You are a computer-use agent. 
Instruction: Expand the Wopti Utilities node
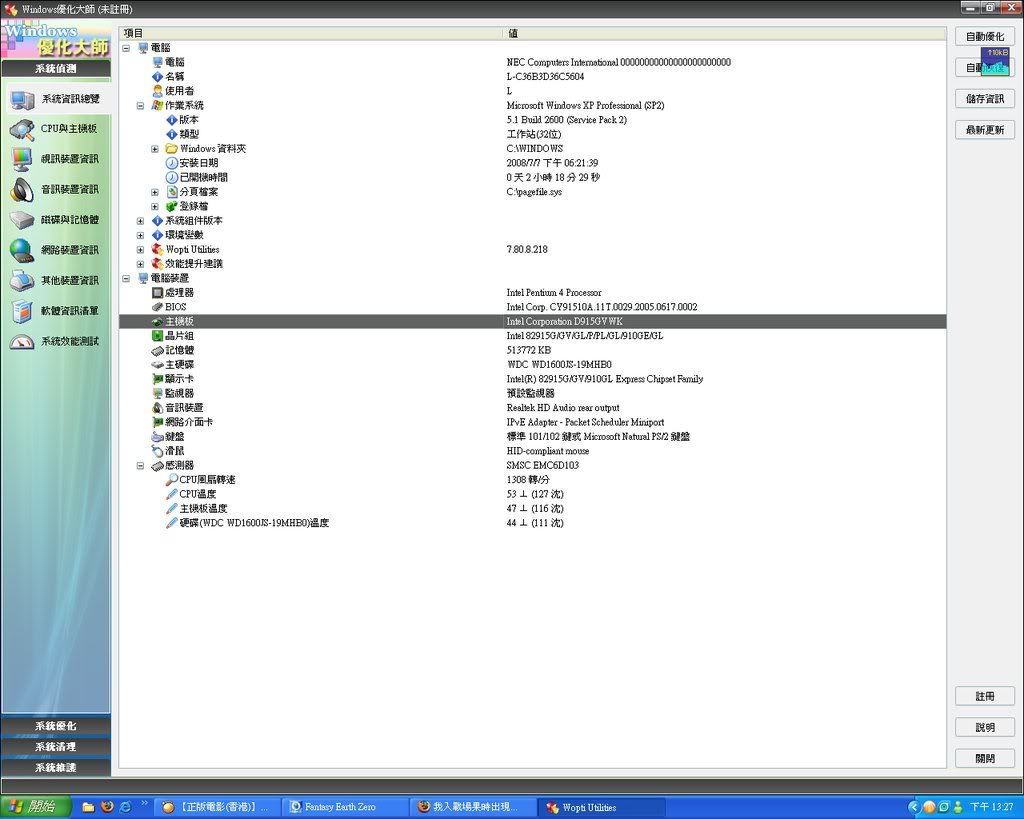(140, 249)
